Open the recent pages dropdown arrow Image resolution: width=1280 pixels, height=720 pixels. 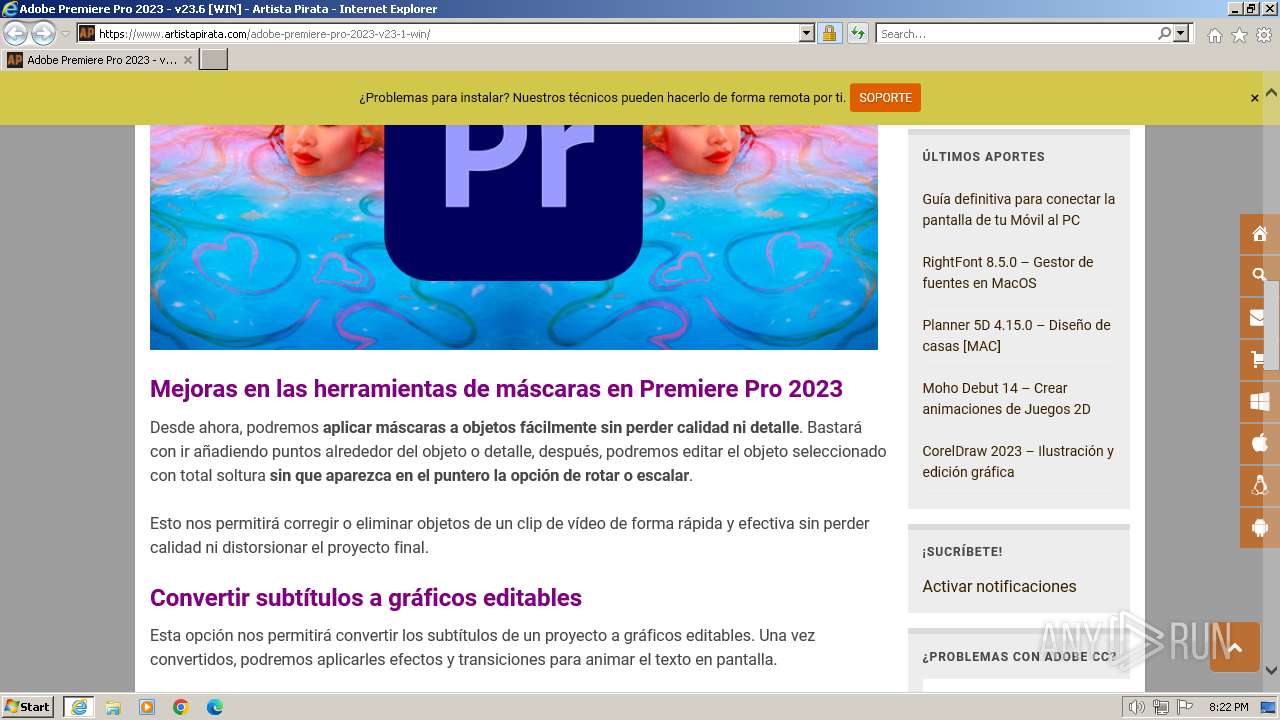pos(65,34)
